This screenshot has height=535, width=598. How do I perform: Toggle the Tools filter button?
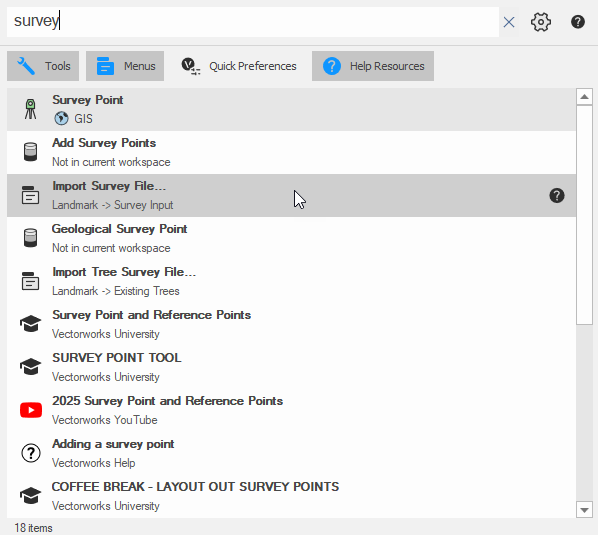43,66
